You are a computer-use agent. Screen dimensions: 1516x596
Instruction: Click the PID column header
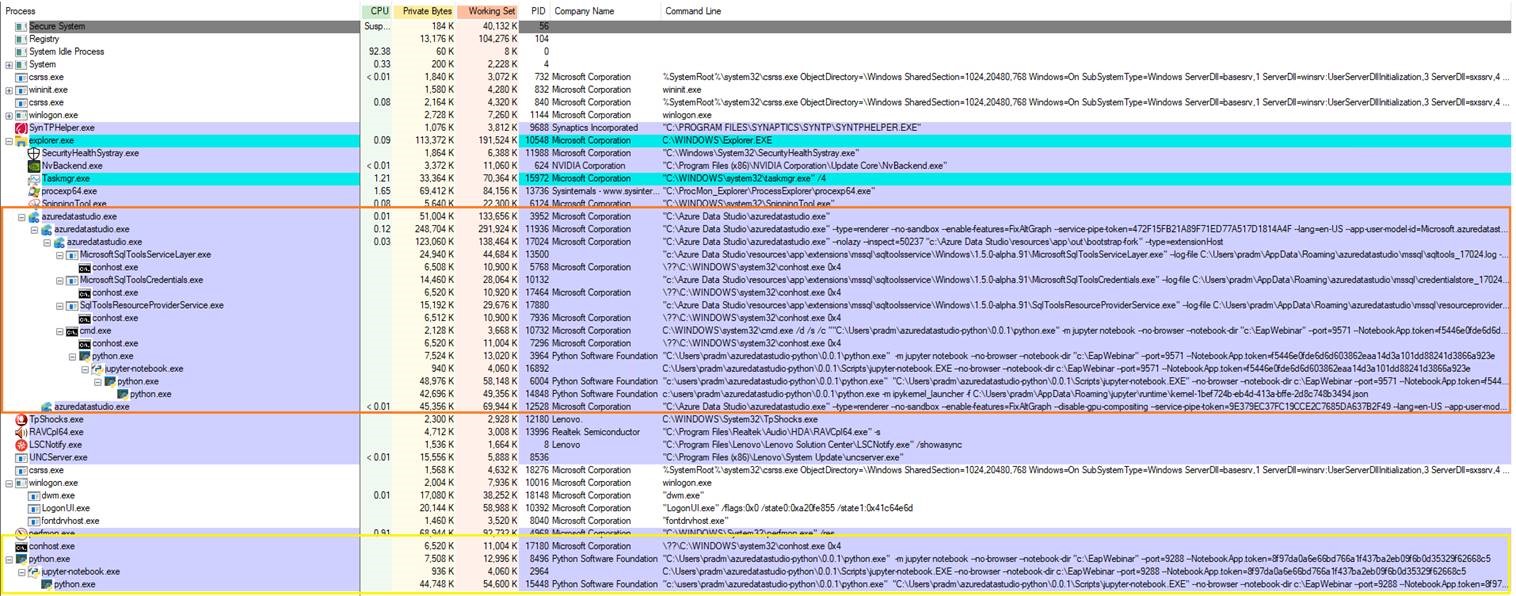point(537,10)
